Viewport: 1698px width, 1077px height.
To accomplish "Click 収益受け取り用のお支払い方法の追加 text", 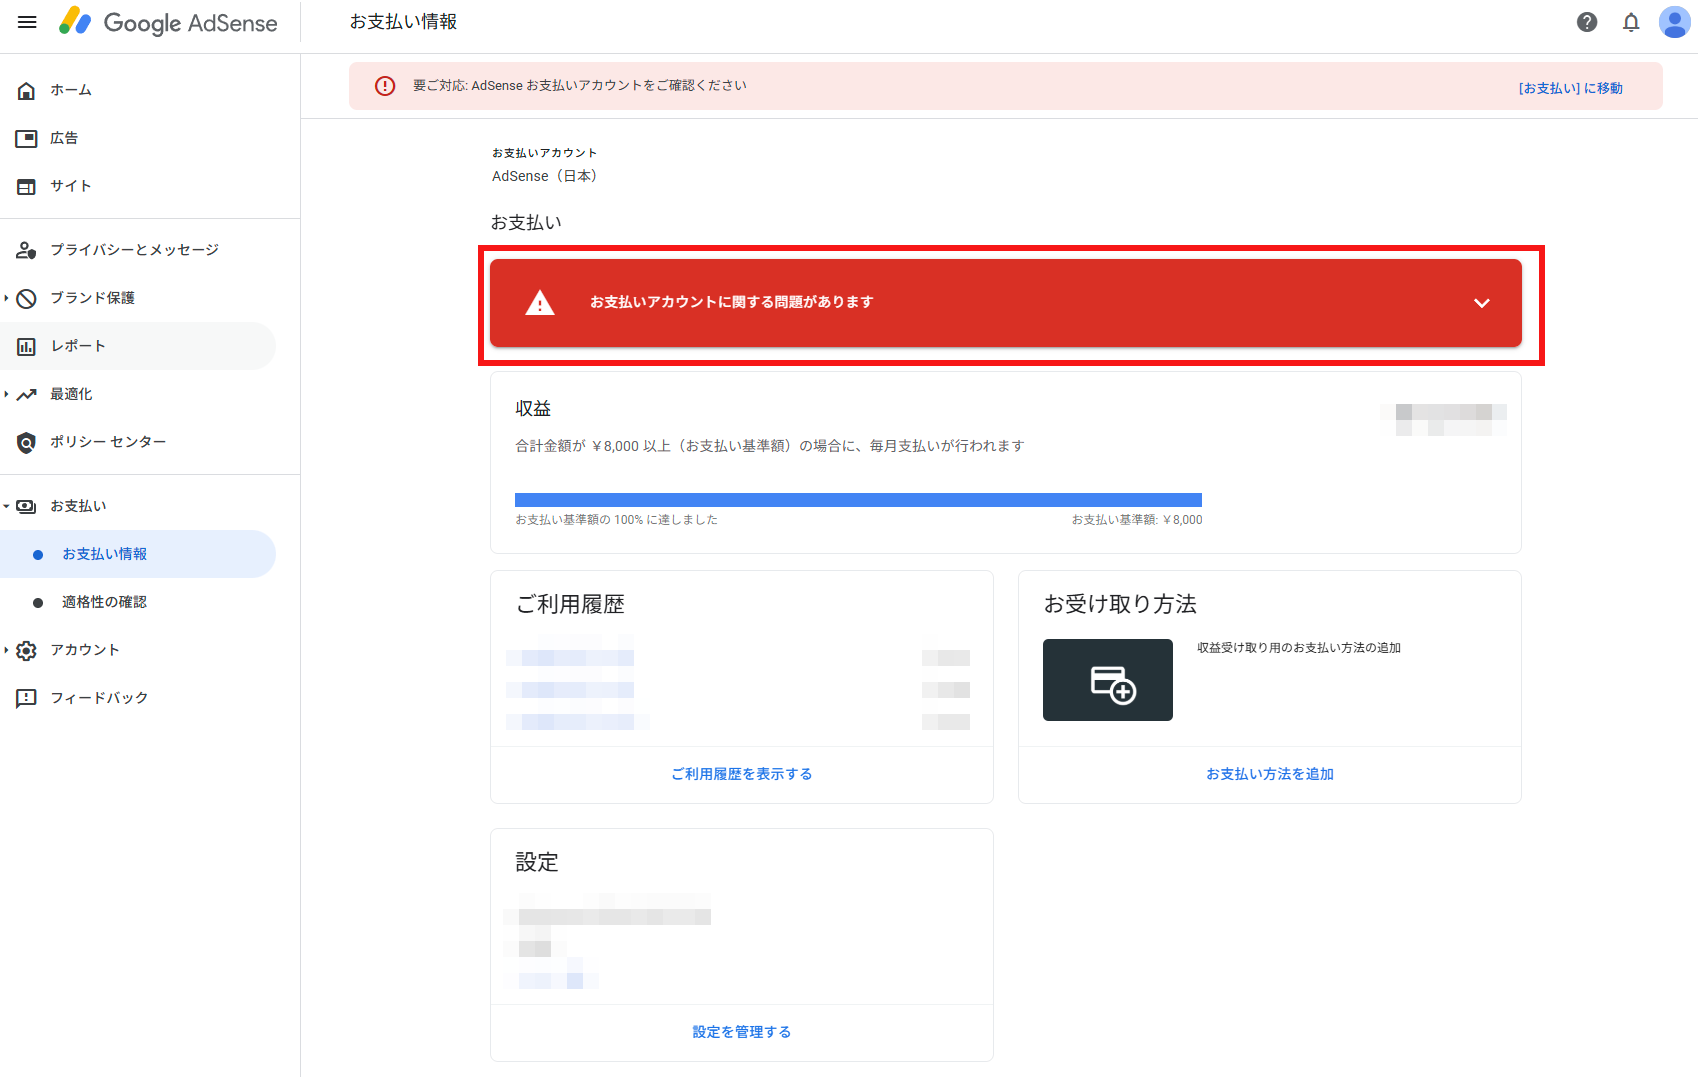I will coord(1299,648).
